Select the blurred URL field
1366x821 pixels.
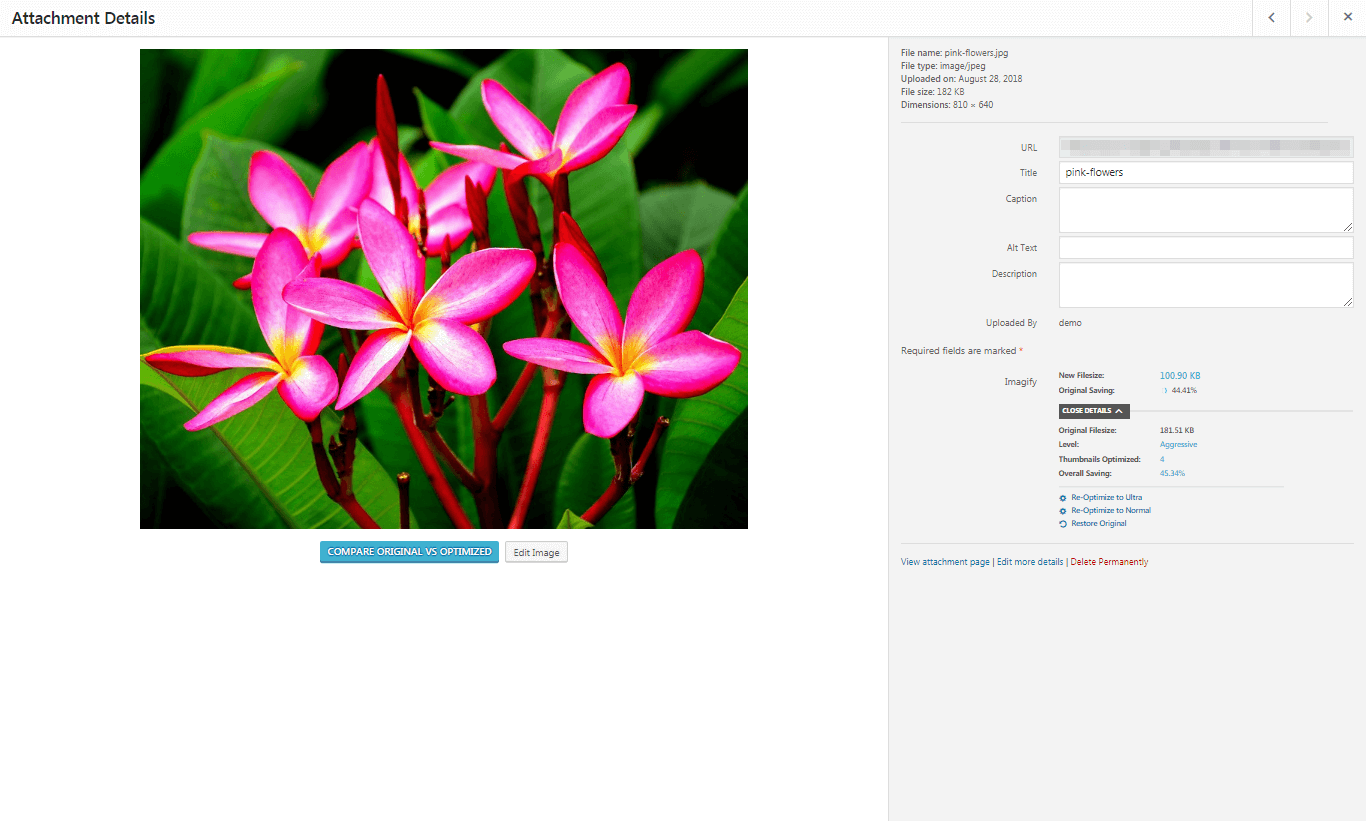1205,147
